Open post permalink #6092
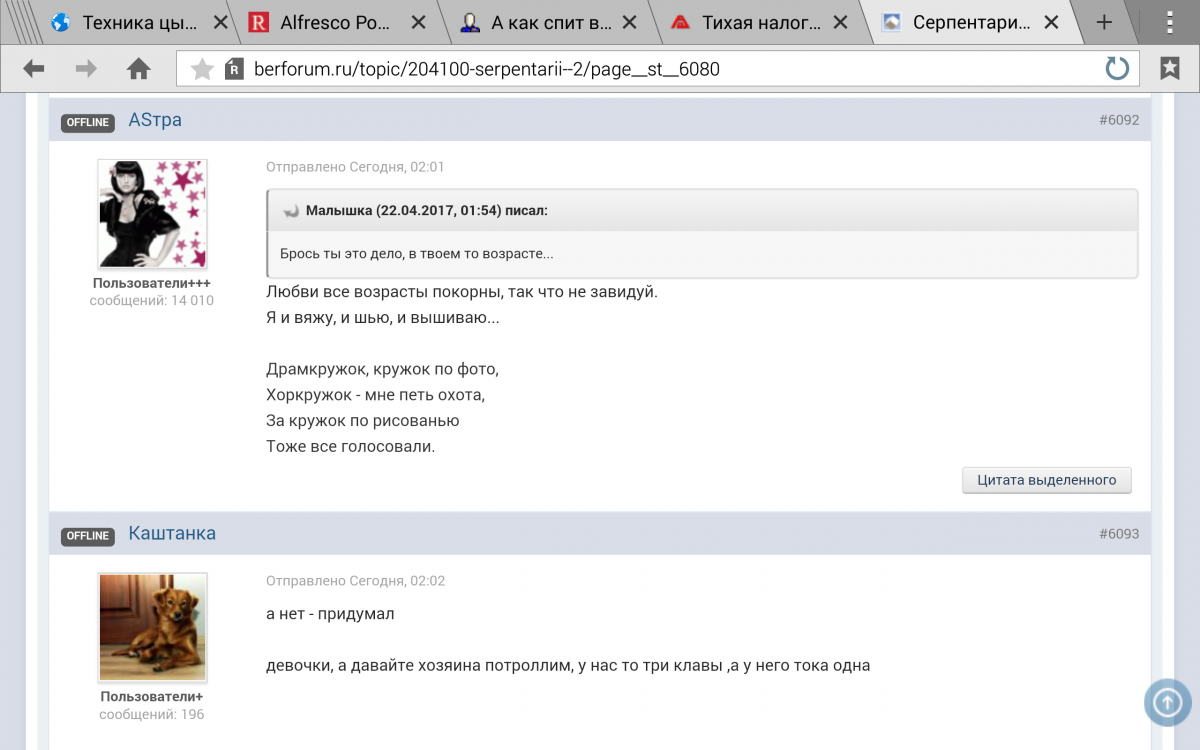Screen dimensions: 1200x750 click(1118, 120)
